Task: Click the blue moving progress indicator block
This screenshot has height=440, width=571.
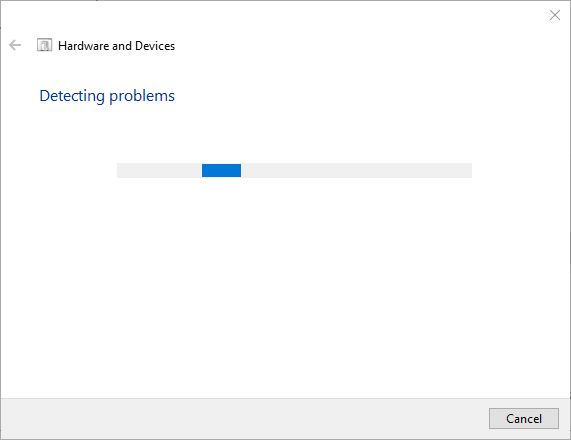Action: point(221,170)
